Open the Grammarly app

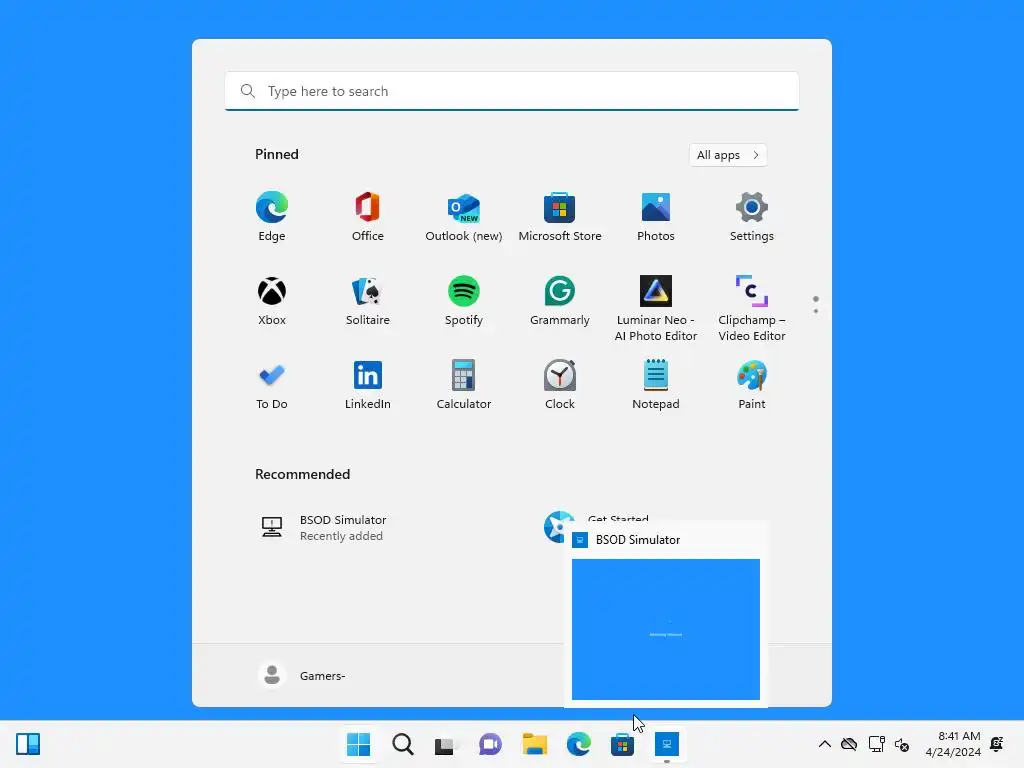point(560,301)
